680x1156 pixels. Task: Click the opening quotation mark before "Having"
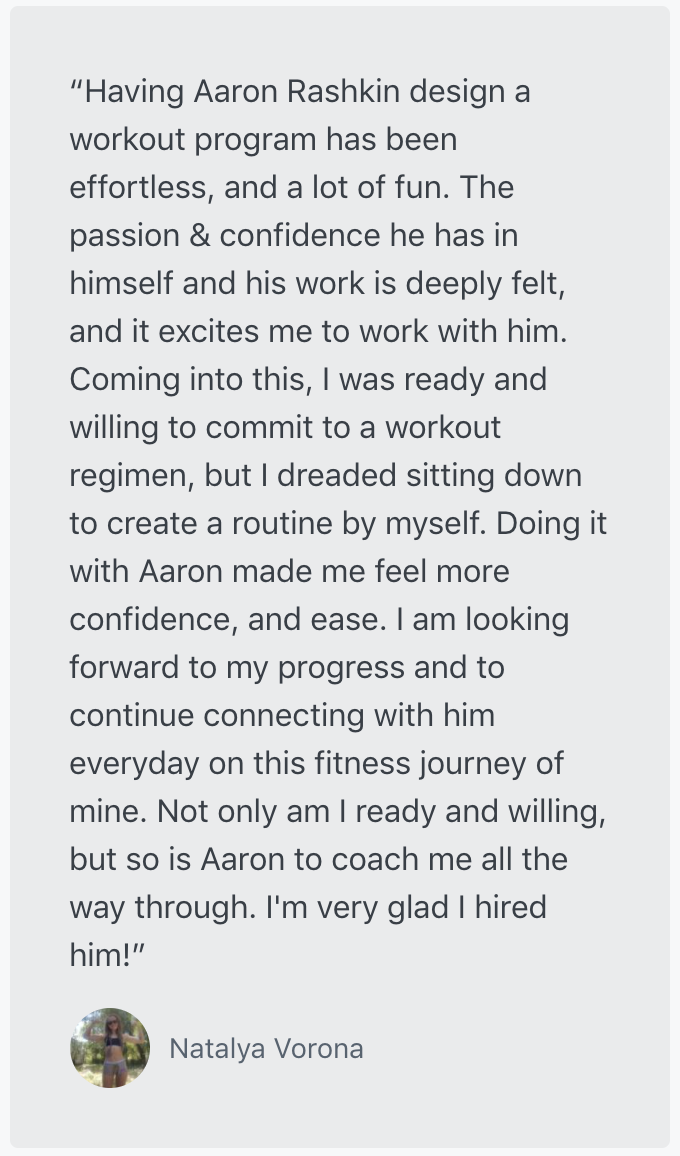coord(76,91)
